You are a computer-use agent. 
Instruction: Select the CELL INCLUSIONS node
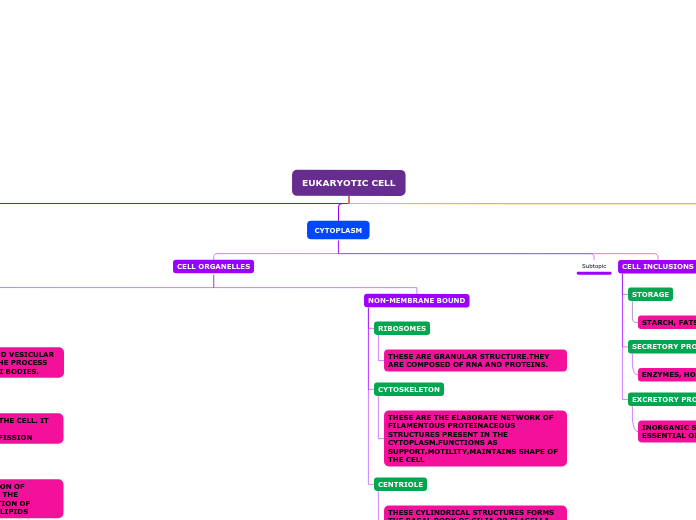657,267
